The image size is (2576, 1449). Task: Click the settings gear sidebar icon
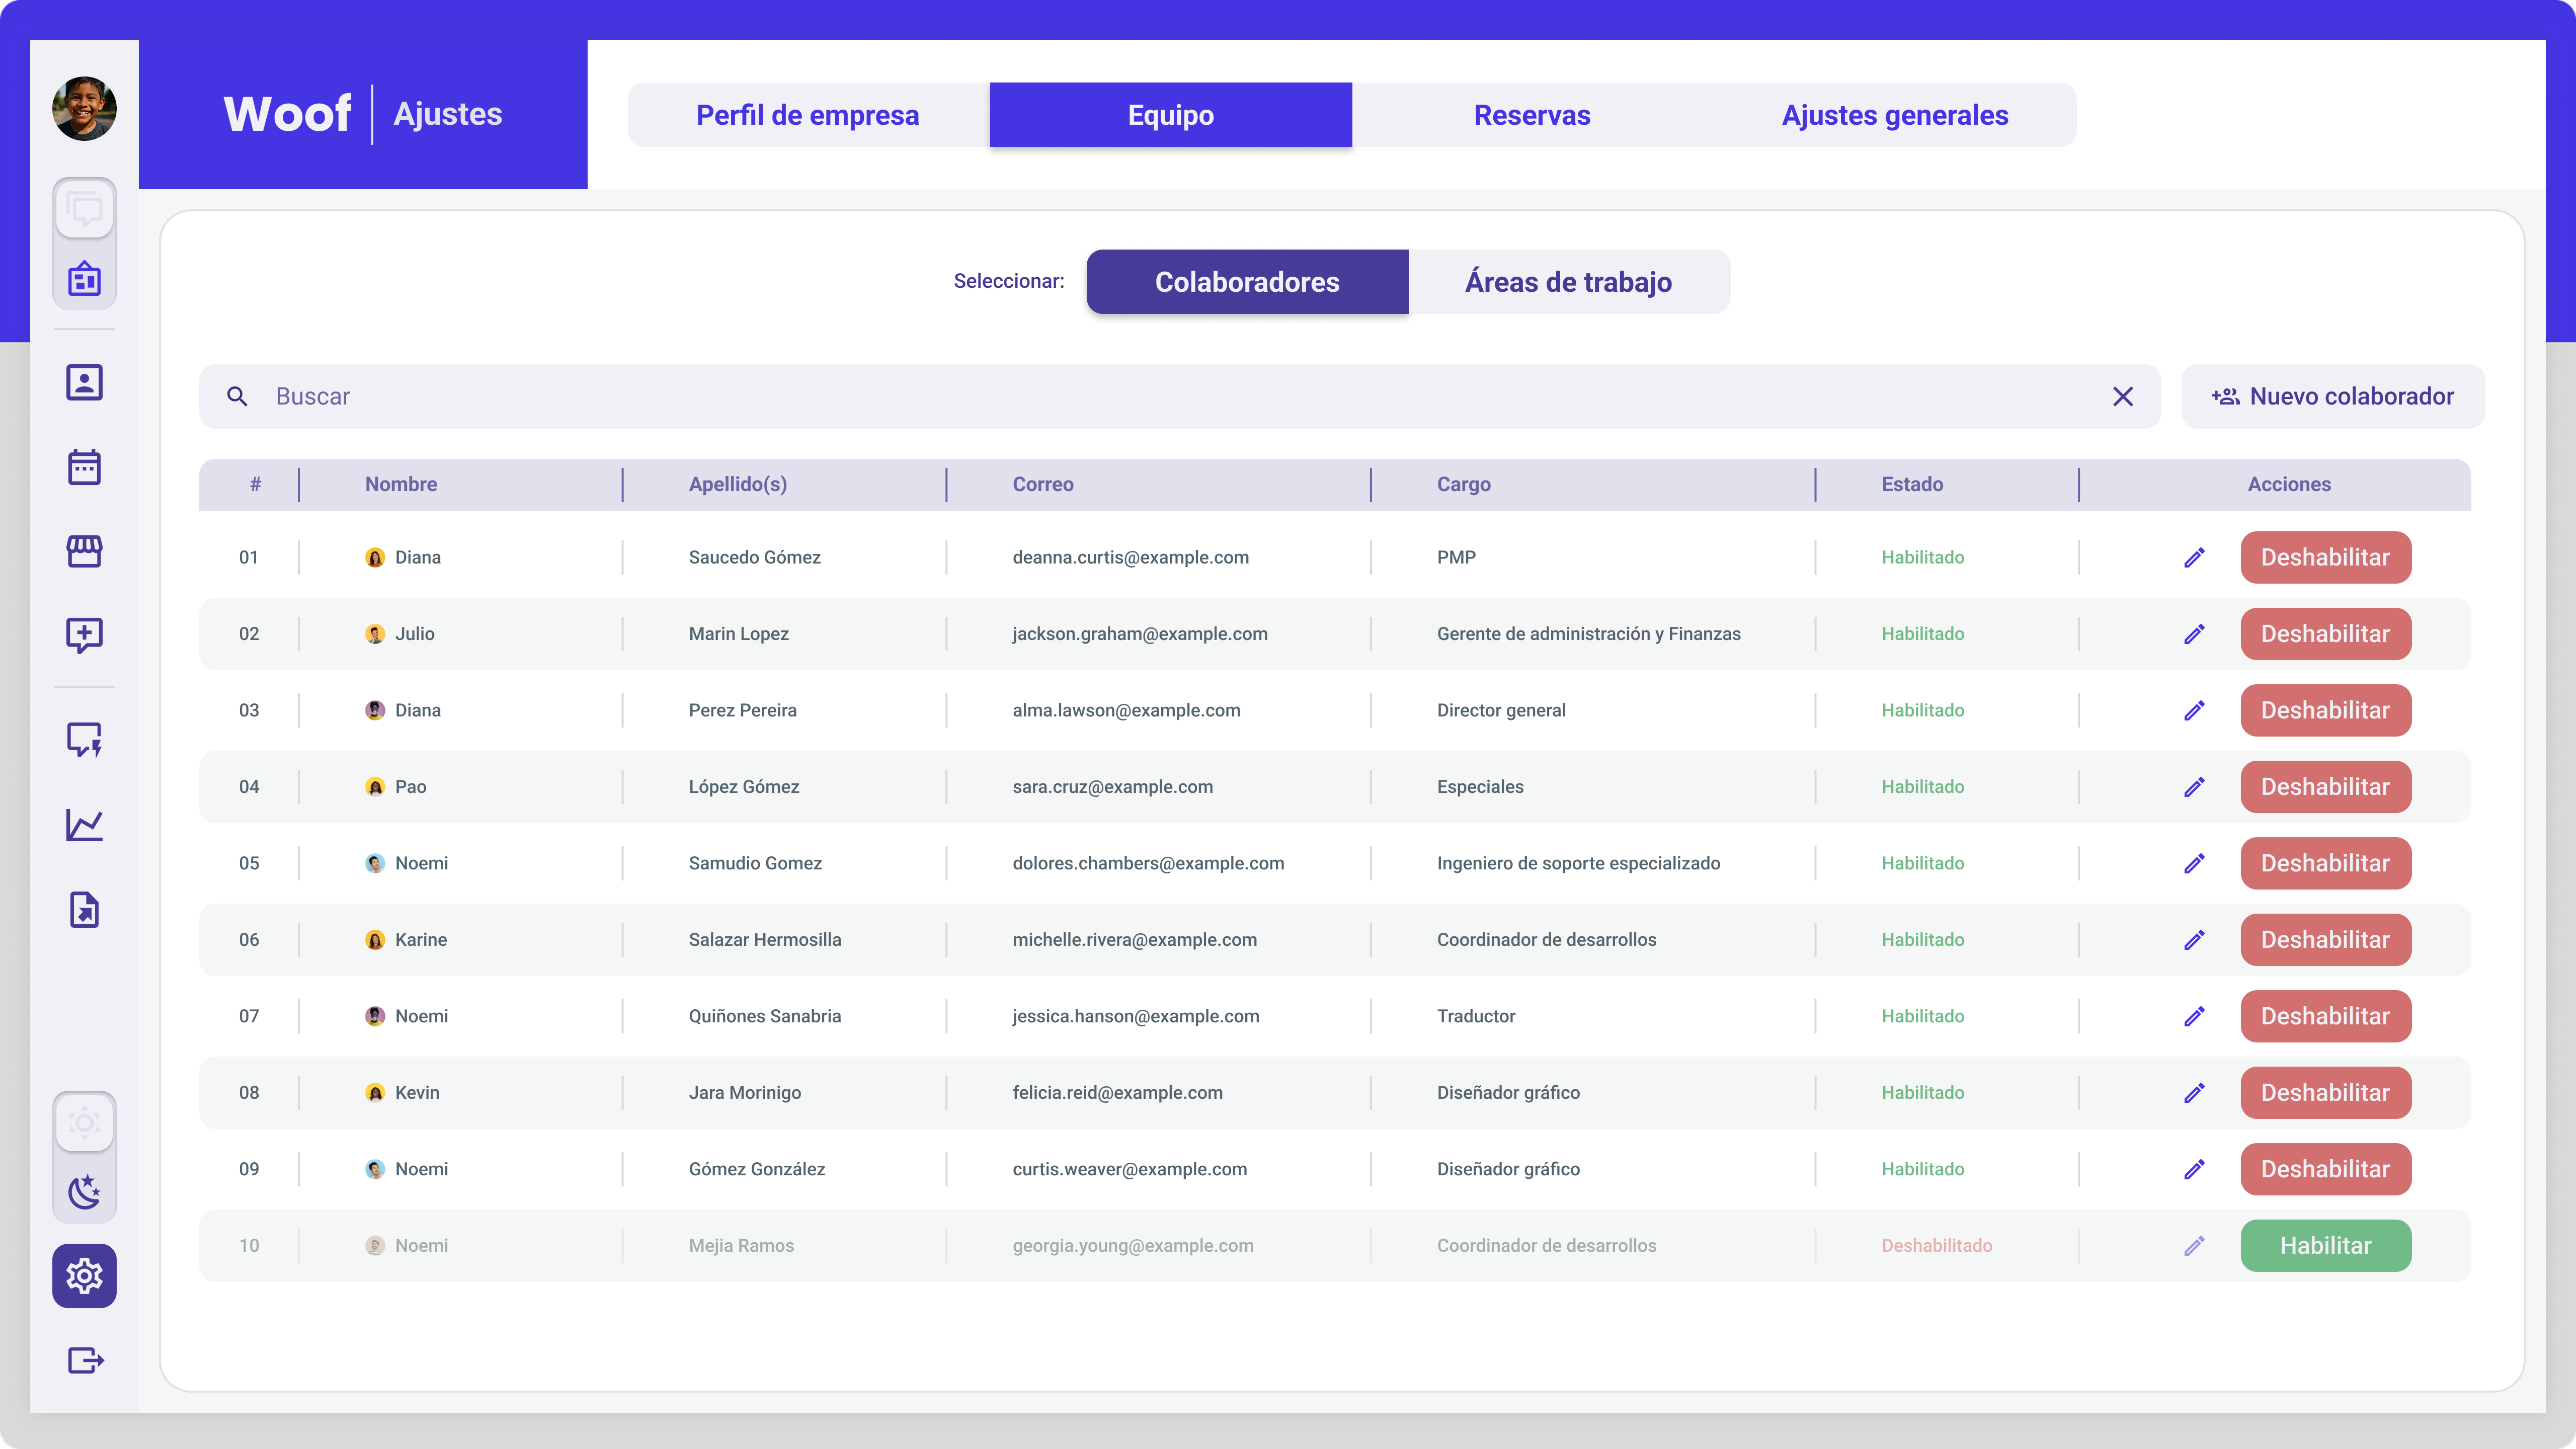tap(84, 1275)
